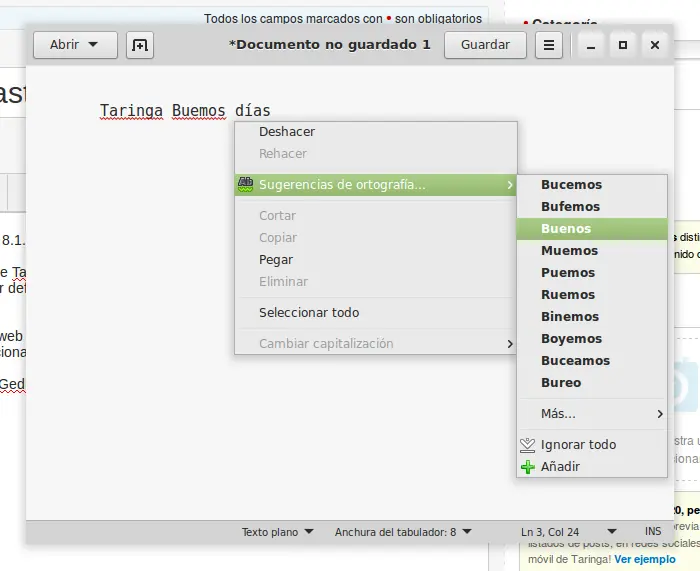Open the Ln 3, Col 24 position dropdown

point(568,532)
